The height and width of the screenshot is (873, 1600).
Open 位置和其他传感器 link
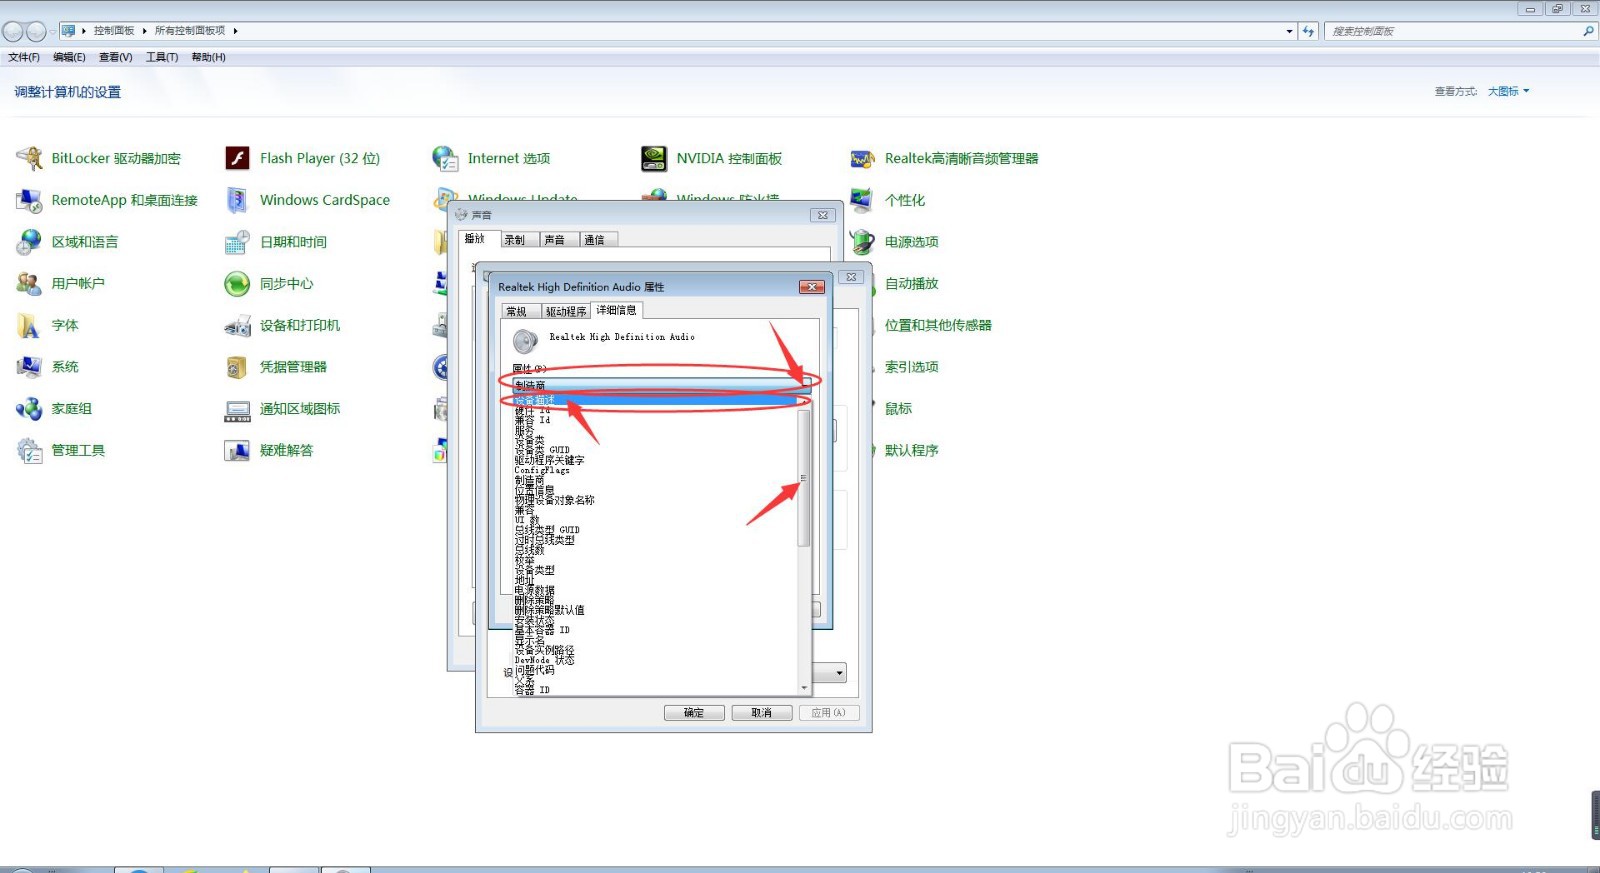pos(938,326)
